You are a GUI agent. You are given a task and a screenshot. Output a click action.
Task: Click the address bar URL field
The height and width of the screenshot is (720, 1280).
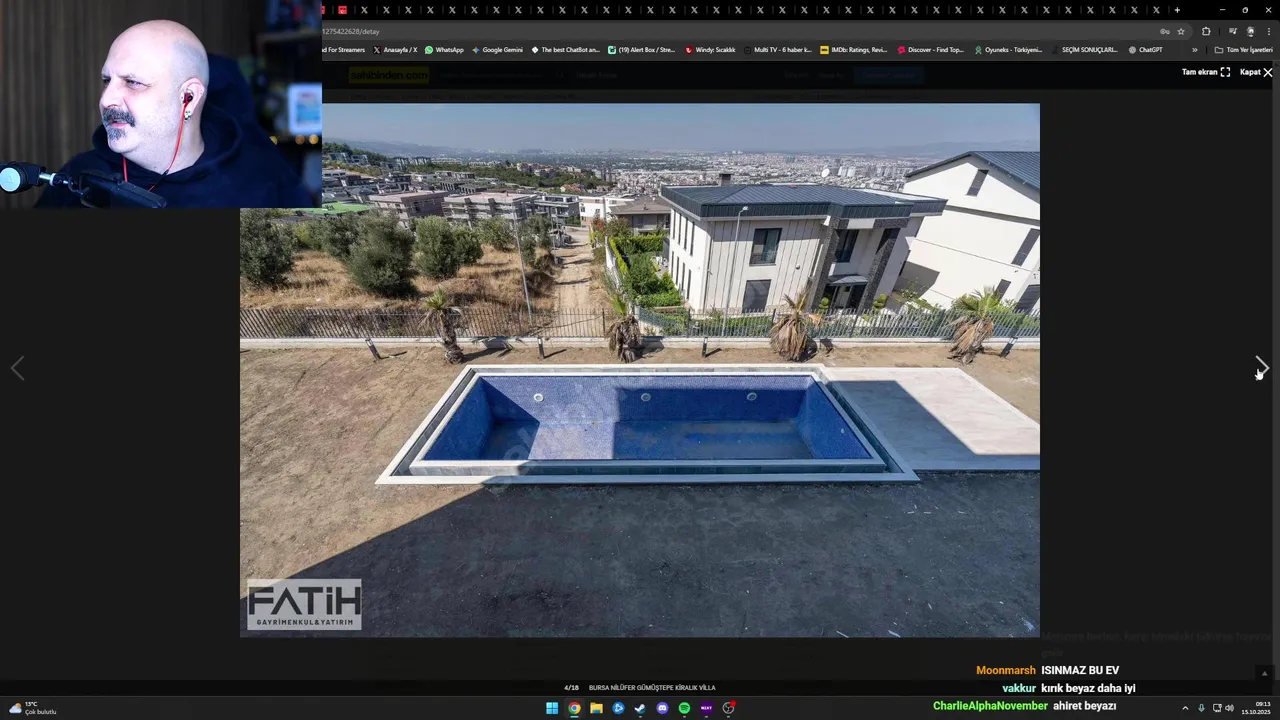pyautogui.click(x=740, y=31)
